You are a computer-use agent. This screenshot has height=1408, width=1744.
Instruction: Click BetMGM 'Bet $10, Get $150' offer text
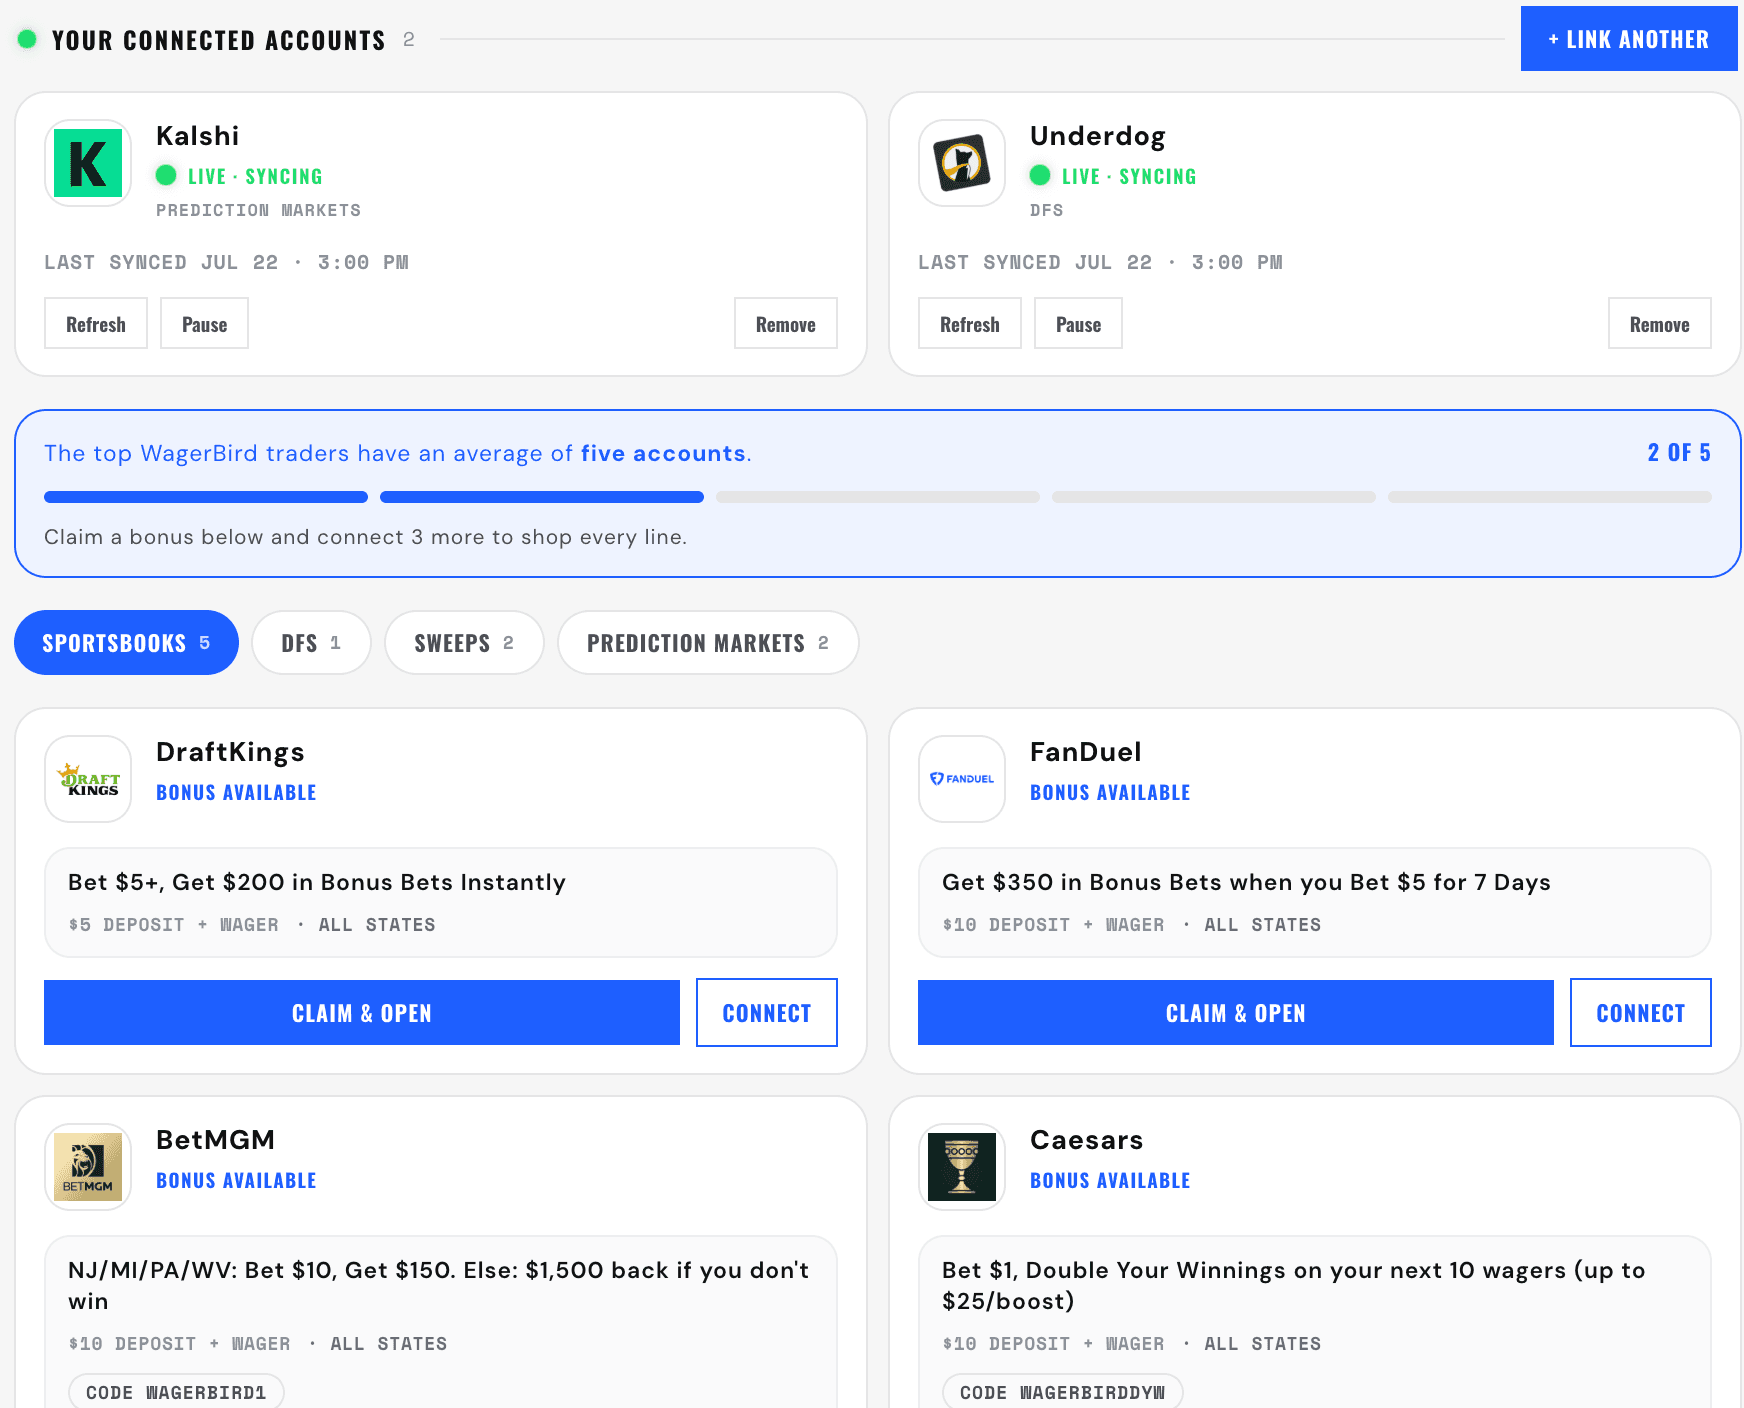pos(440,1285)
